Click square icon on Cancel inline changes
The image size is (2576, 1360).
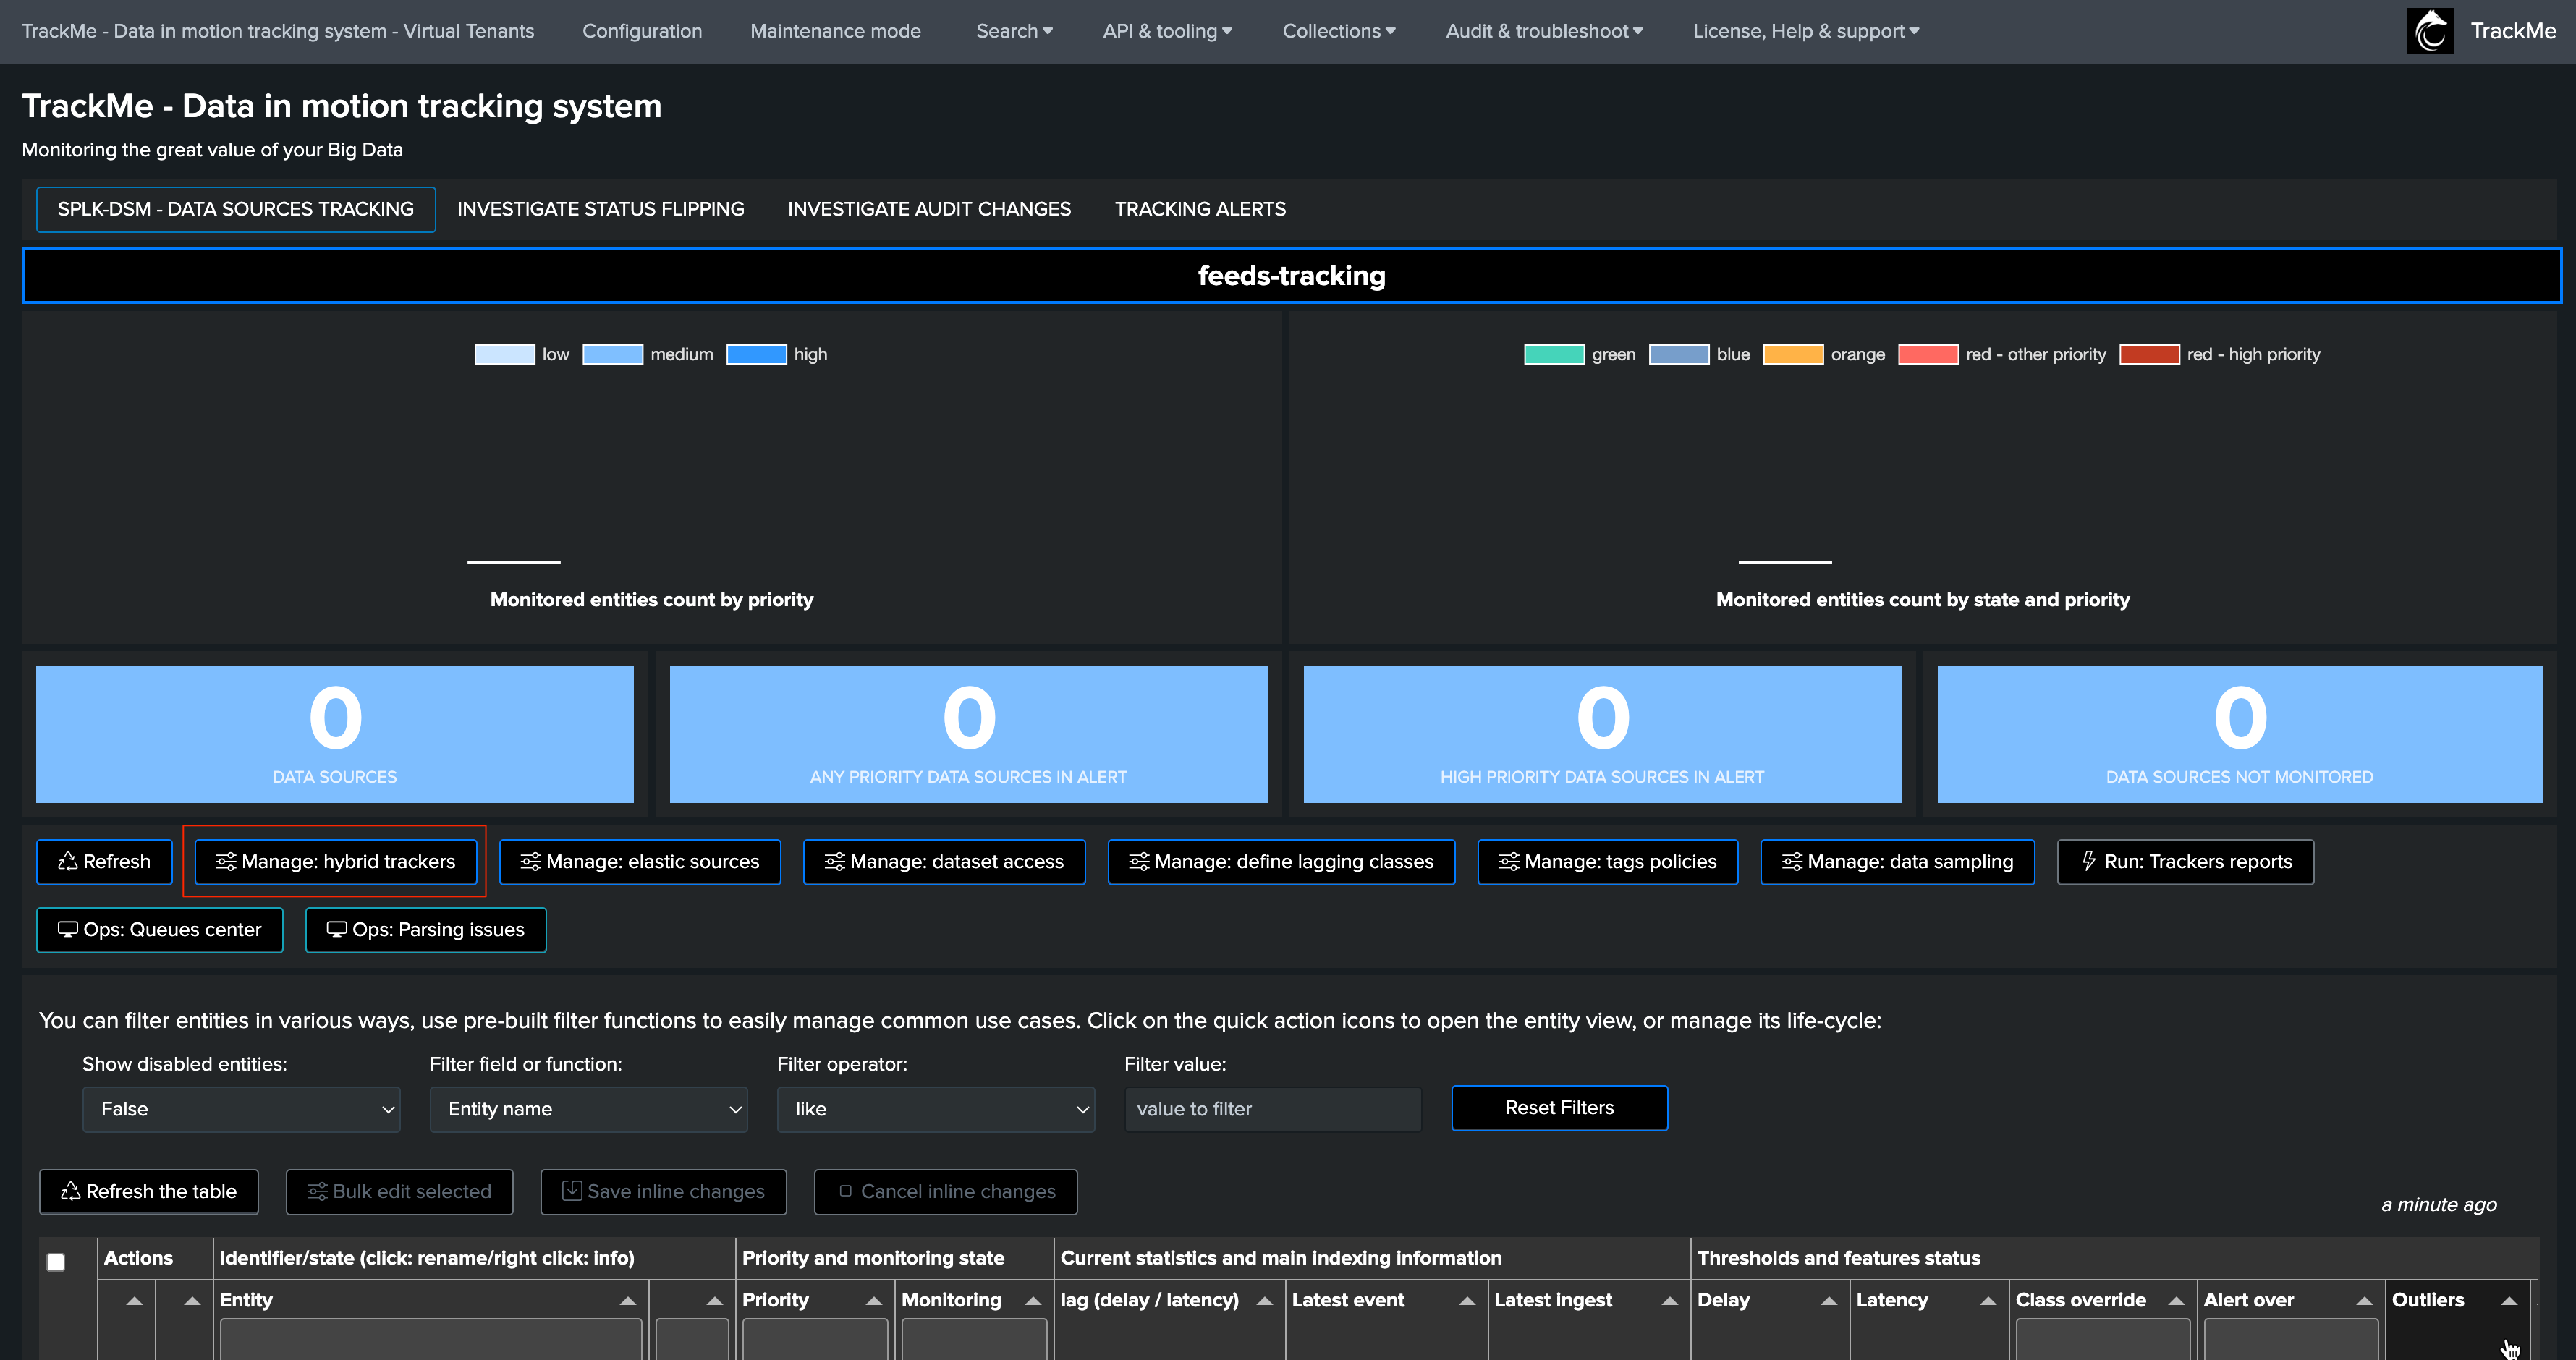point(845,1191)
